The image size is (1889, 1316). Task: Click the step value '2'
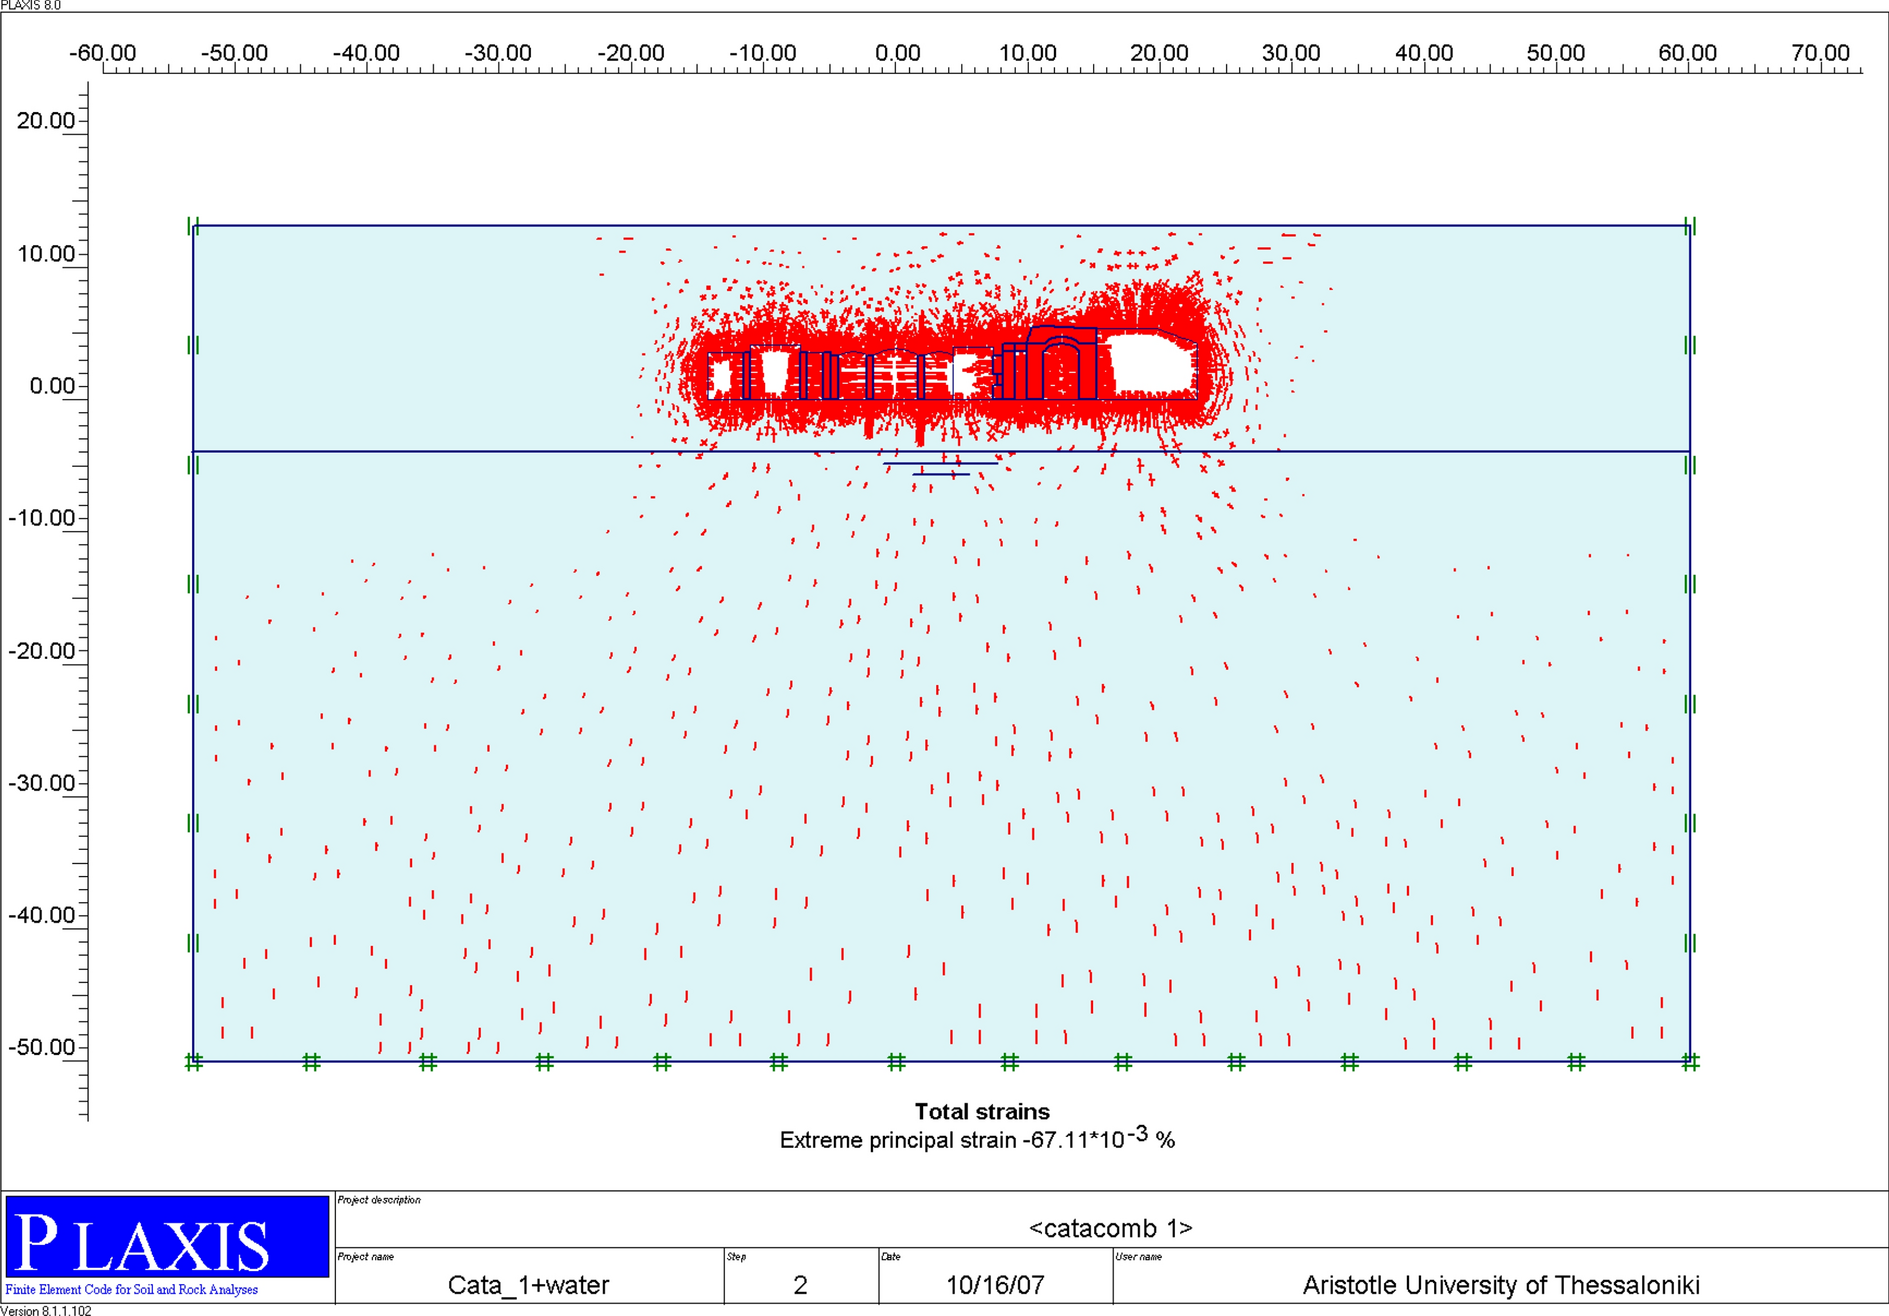tap(800, 1285)
